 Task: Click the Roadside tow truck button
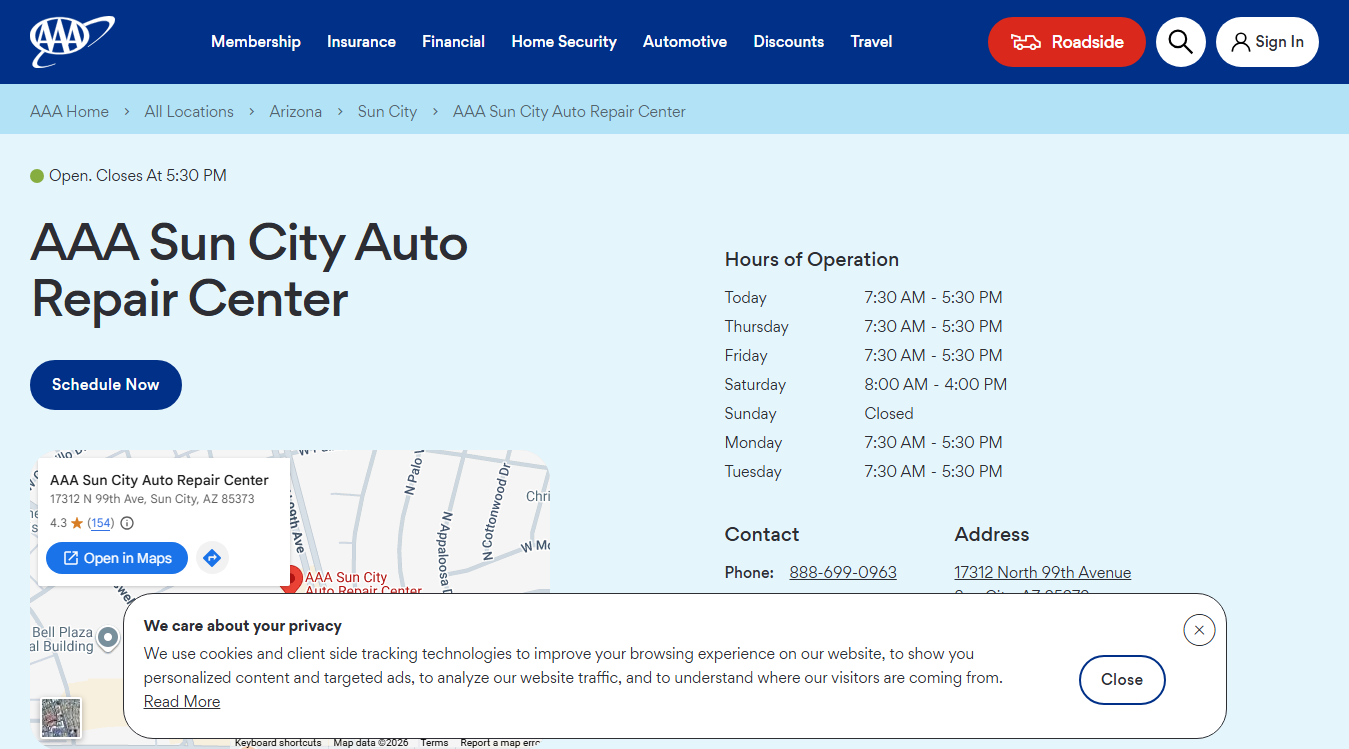[1066, 42]
